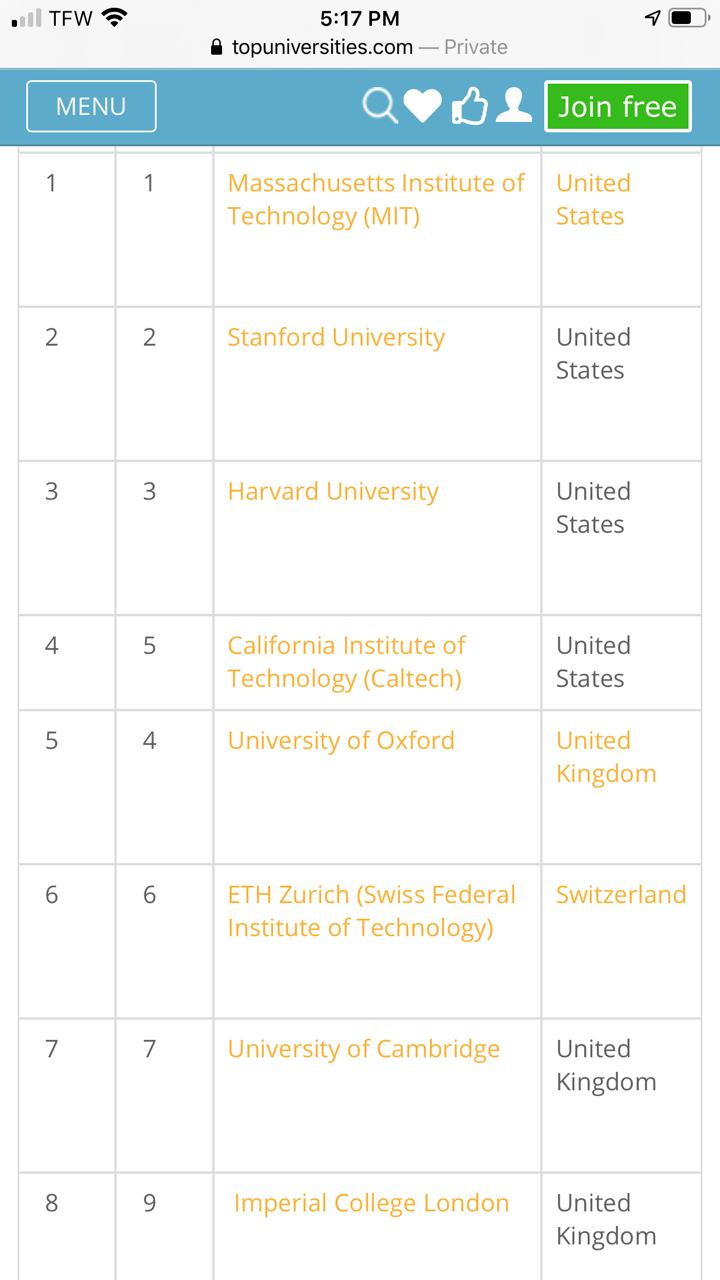Screen dimensions: 720x1280
Task: Tap the topuniversities.com address field
Action: click(360, 47)
